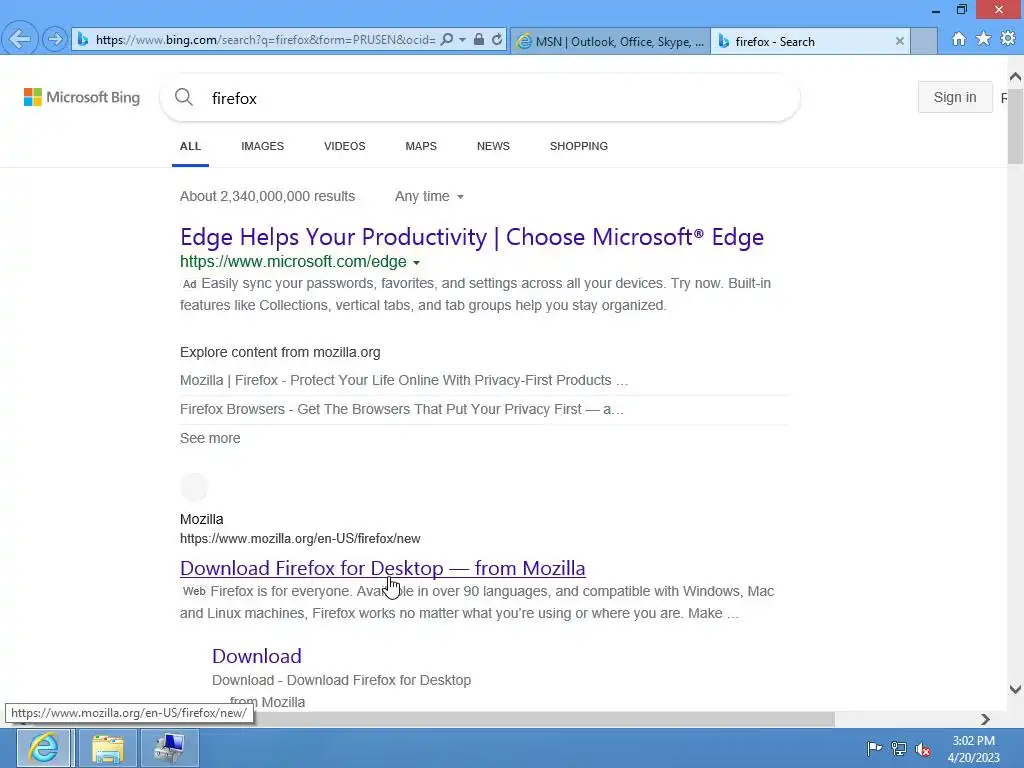Click the security lock icon in address bar

tap(479, 39)
